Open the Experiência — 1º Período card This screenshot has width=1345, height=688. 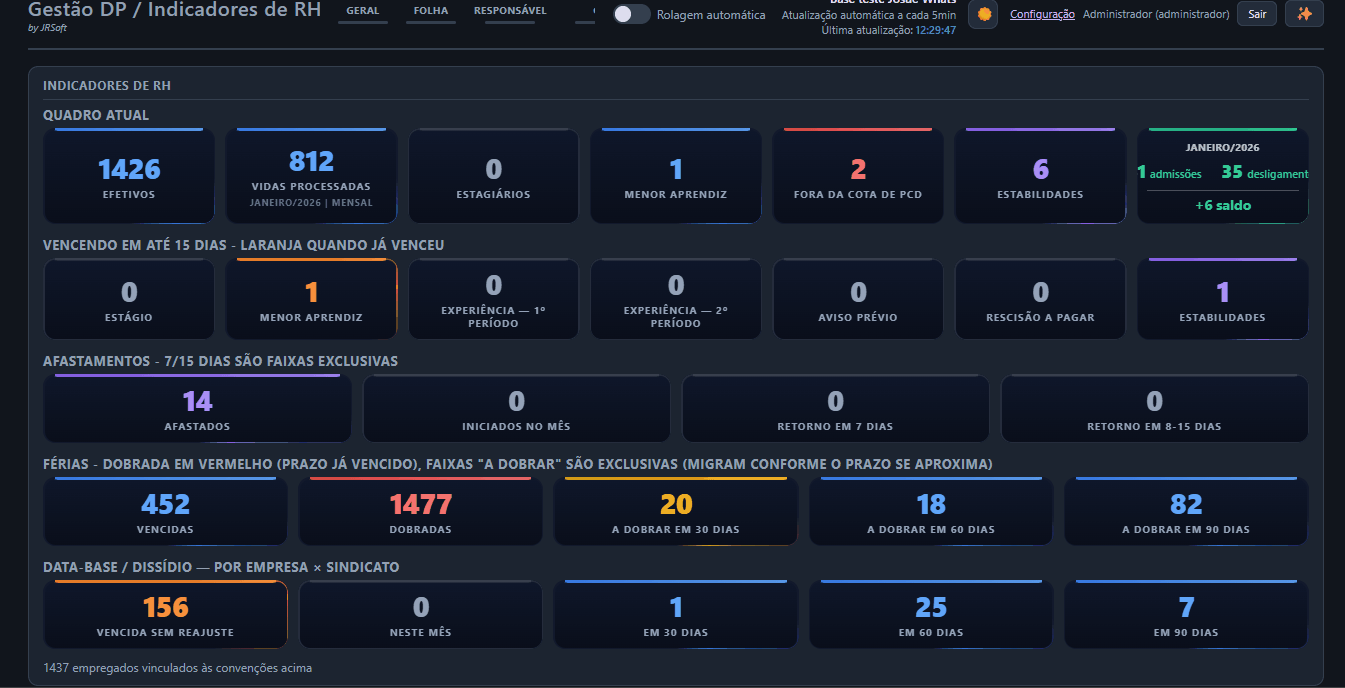click(x=493, y=299)
